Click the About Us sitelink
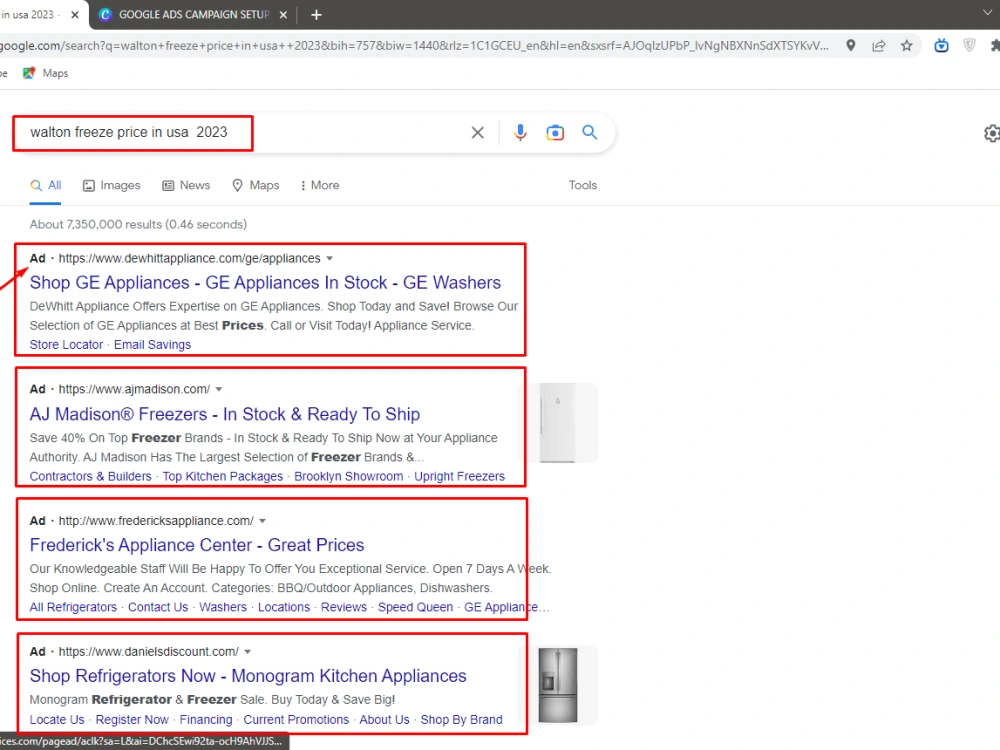 385,720
